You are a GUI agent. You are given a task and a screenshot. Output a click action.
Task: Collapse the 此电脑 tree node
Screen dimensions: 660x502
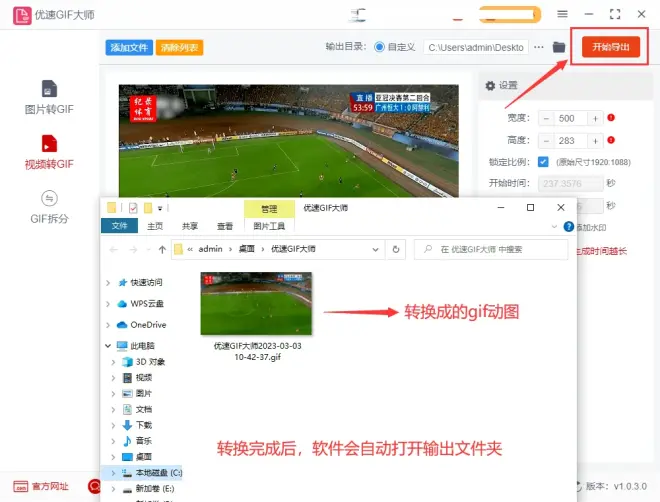pyautogui.click(x=108, y=346)
